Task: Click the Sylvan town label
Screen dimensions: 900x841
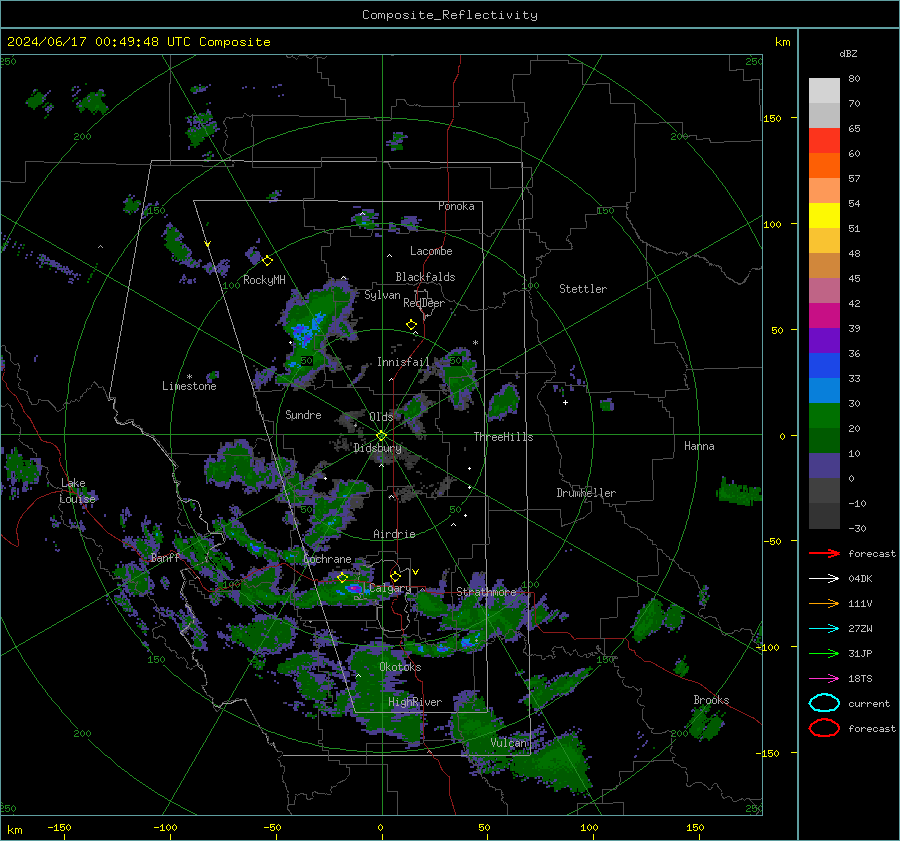Action: pos(382,295)
